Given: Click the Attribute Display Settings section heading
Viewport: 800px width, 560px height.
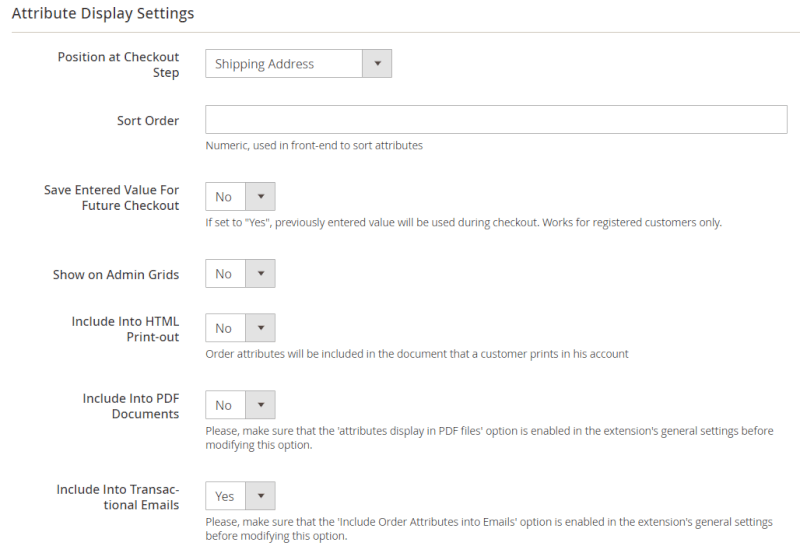Looking at the screenshot, I should (x=103, y=14).
